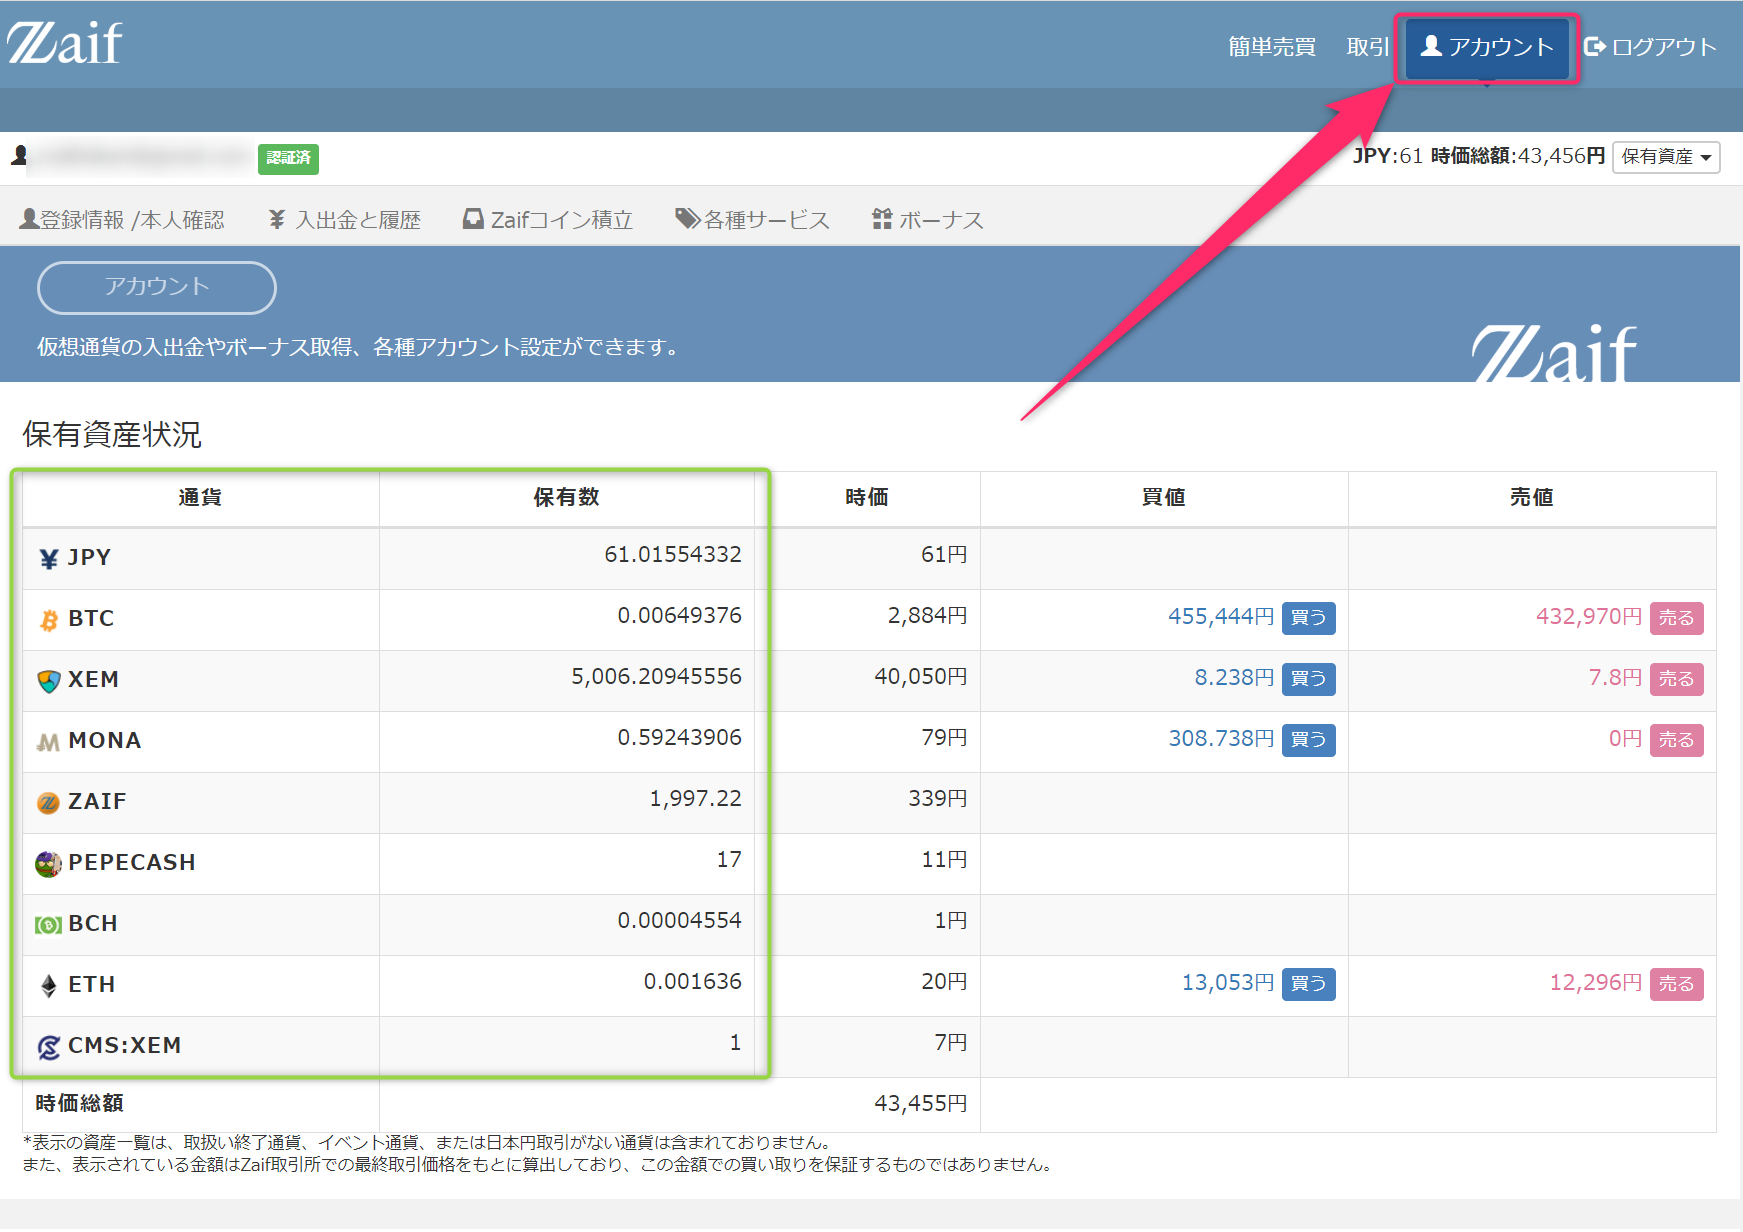Click the inbox icon beside Zaifコイン積立
This screenshot has height=1232, width=1743.
click(473, 219)
